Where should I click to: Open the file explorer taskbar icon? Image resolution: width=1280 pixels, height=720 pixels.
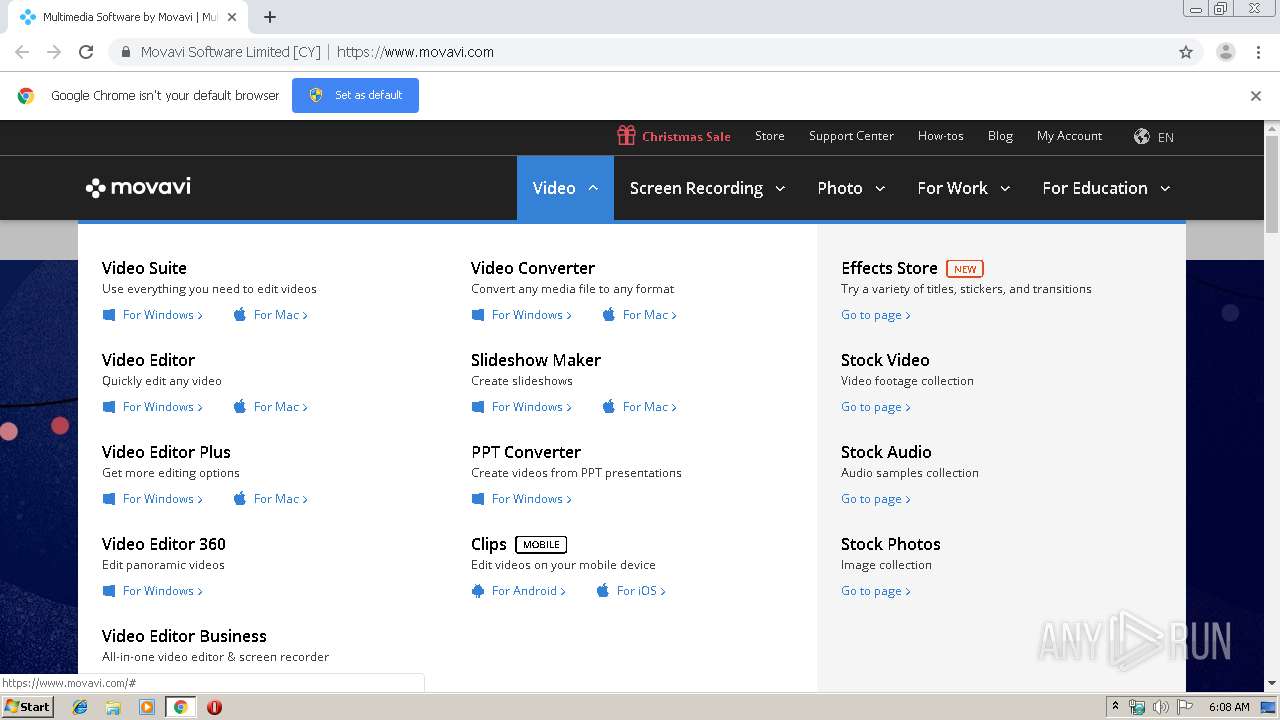tap(113, 707)
